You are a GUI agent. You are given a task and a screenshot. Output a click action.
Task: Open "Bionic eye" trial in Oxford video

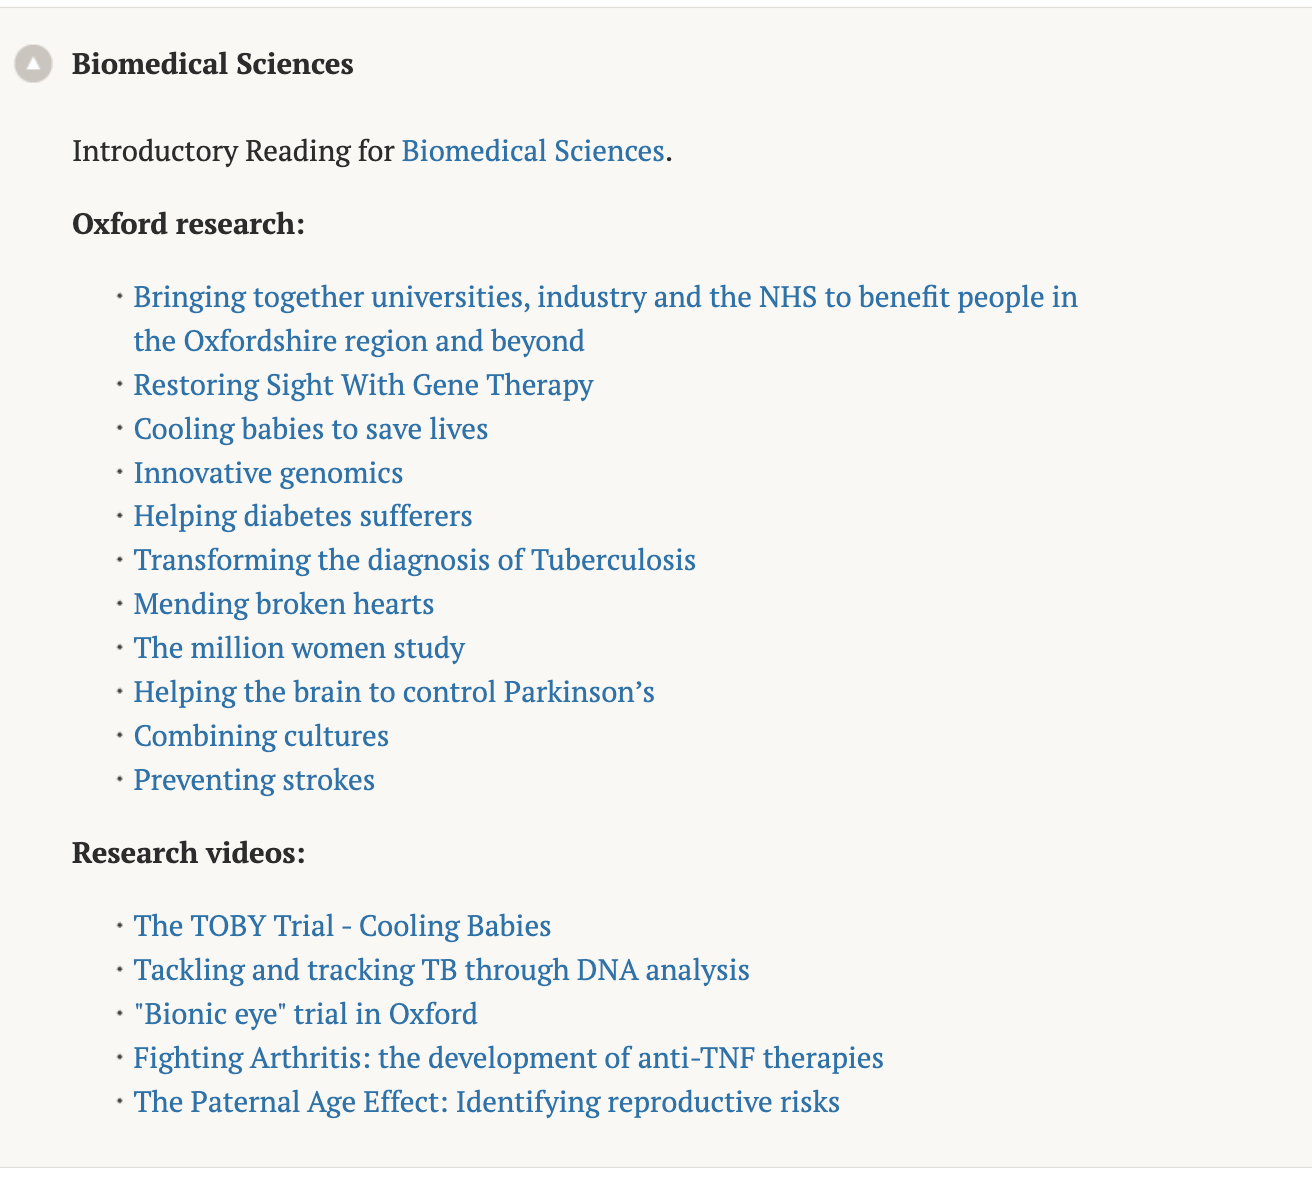[x=306, y=1014]
